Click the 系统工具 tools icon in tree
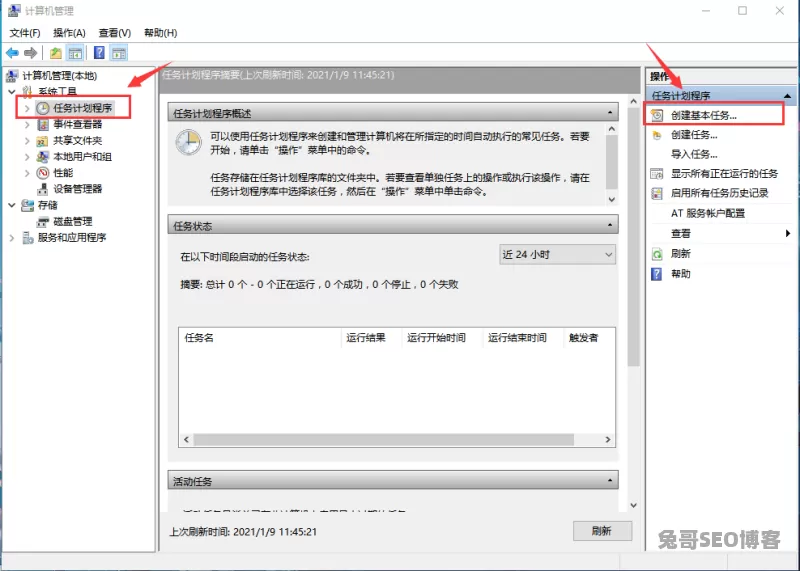 click(28, 92)
